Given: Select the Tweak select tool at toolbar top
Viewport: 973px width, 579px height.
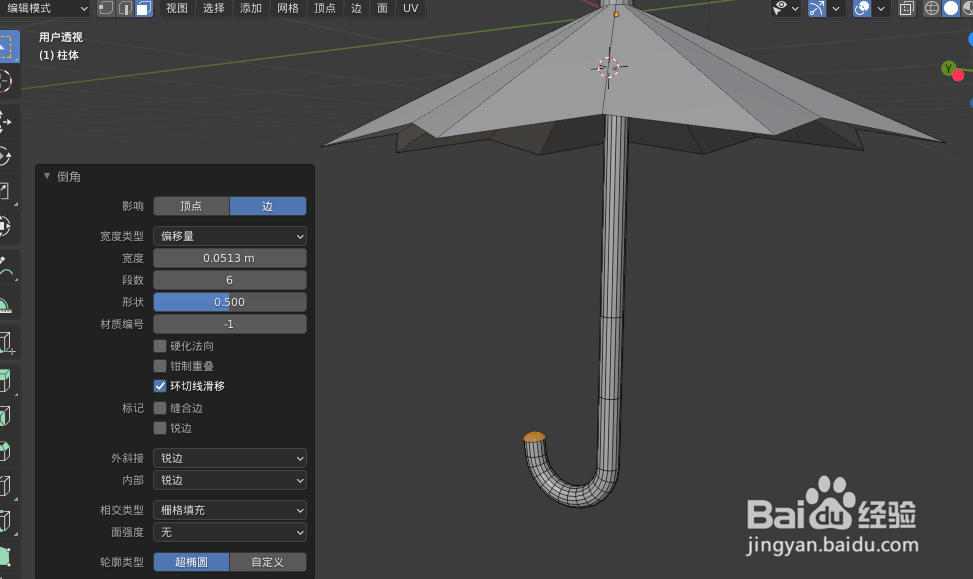Looking at the screenshot, I should coord(10,45).
